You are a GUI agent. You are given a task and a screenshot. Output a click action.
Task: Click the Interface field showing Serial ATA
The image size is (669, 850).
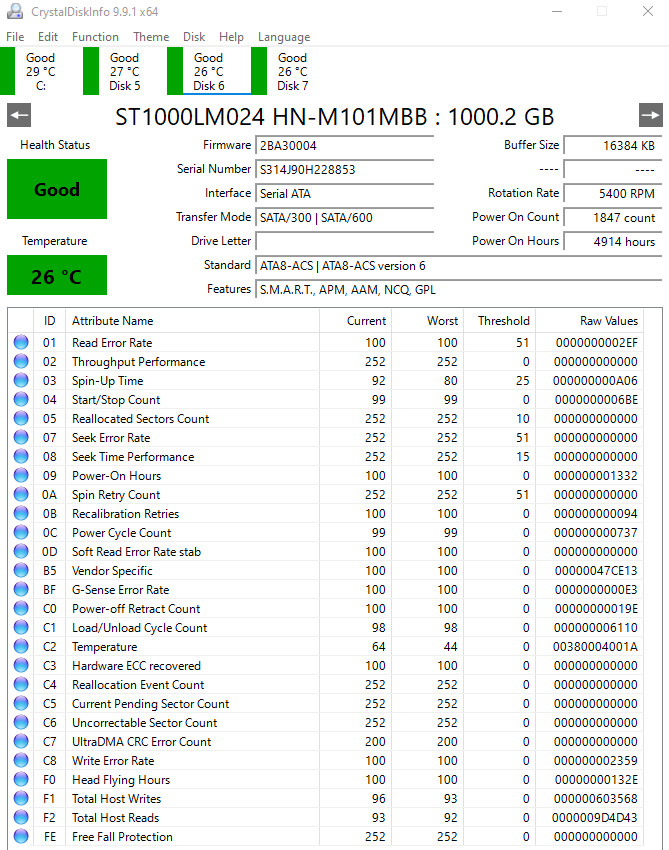345,194
